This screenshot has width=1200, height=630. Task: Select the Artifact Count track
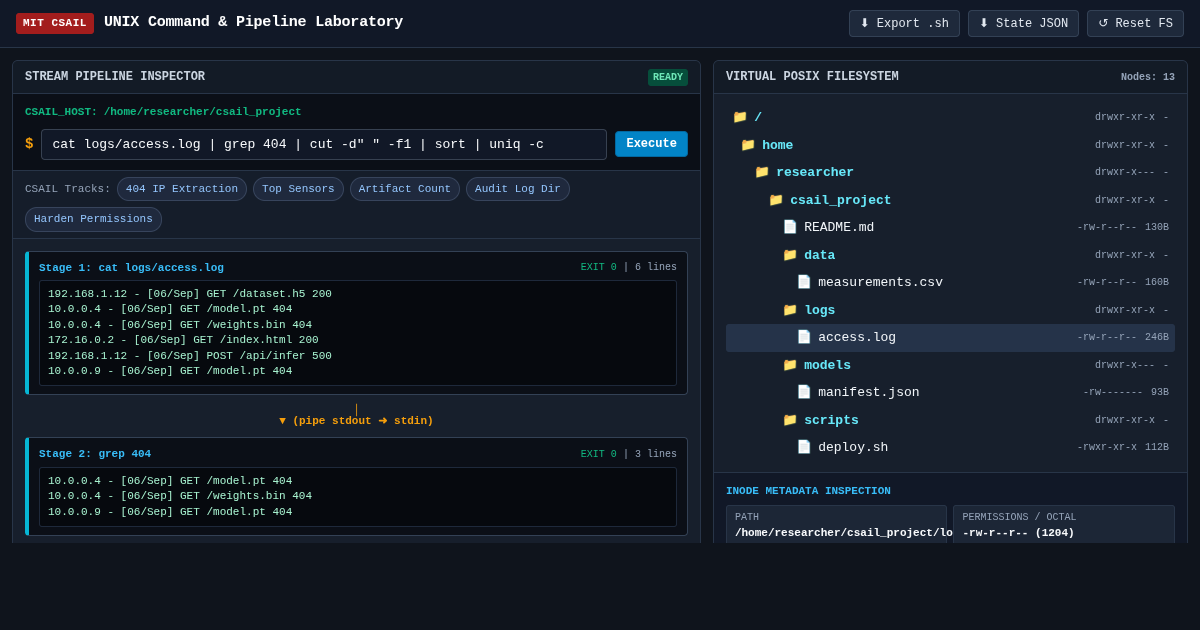(405, 189)
